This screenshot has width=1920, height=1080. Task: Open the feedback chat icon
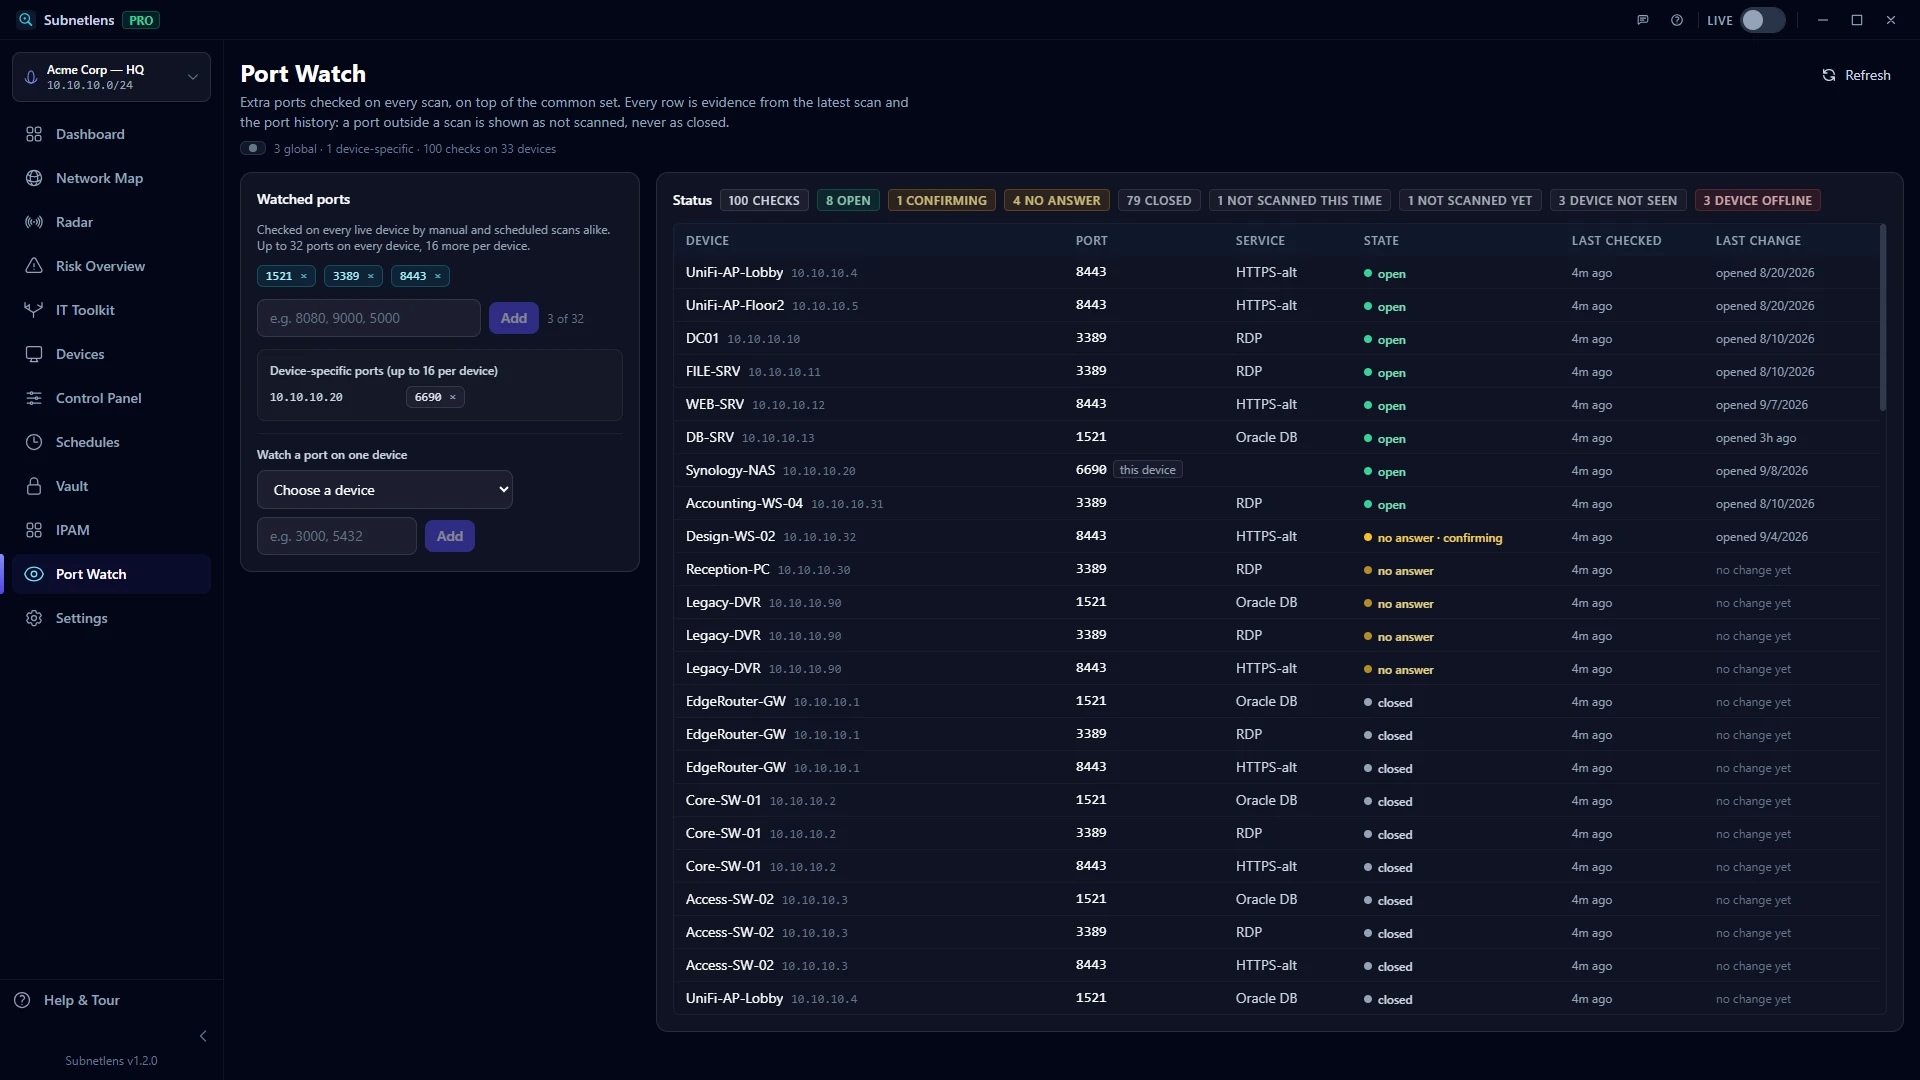1642,20
